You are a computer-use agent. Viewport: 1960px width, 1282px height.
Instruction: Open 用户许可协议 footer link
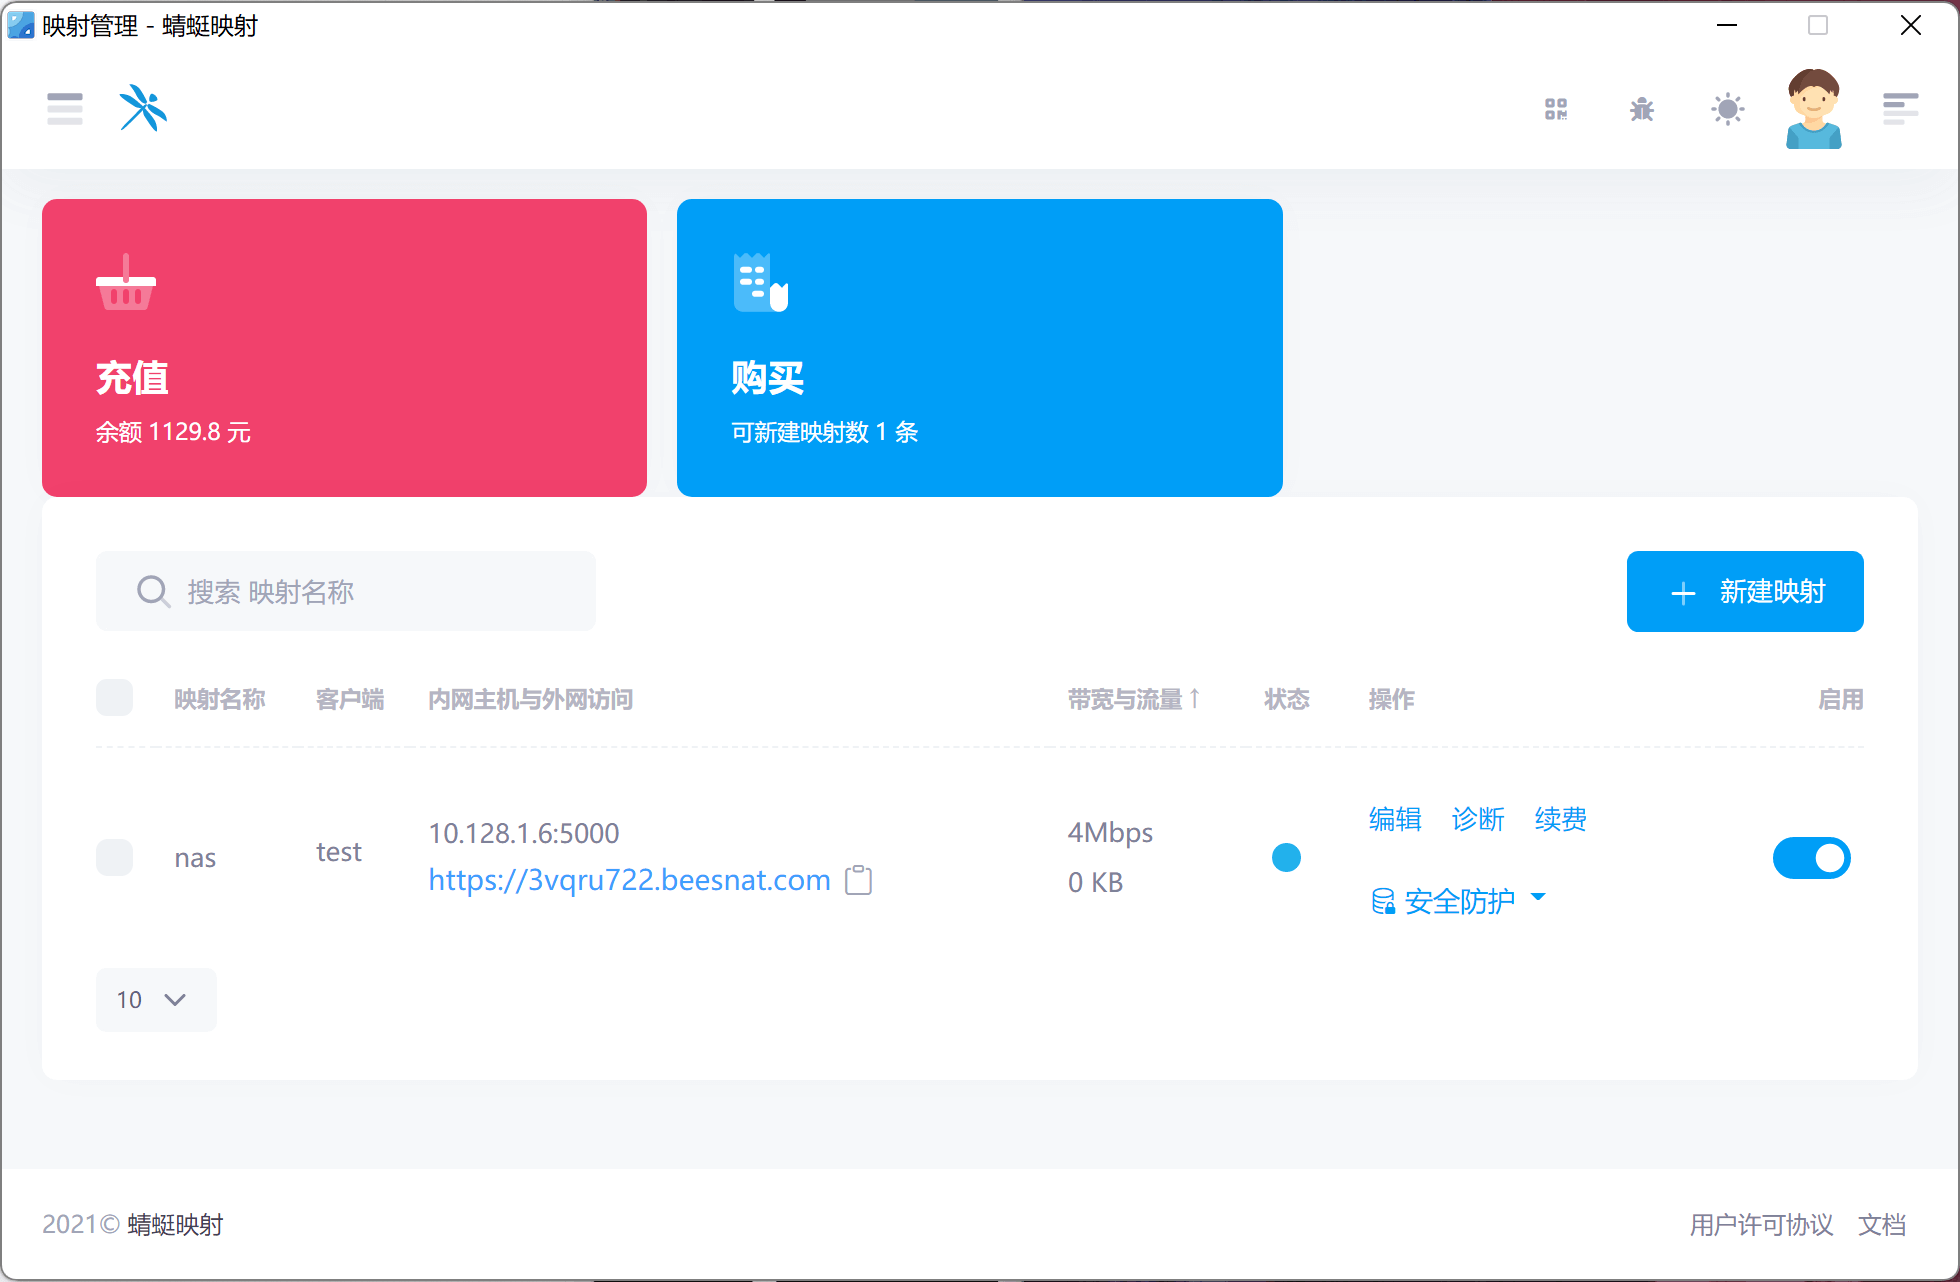(1762, 1225)
